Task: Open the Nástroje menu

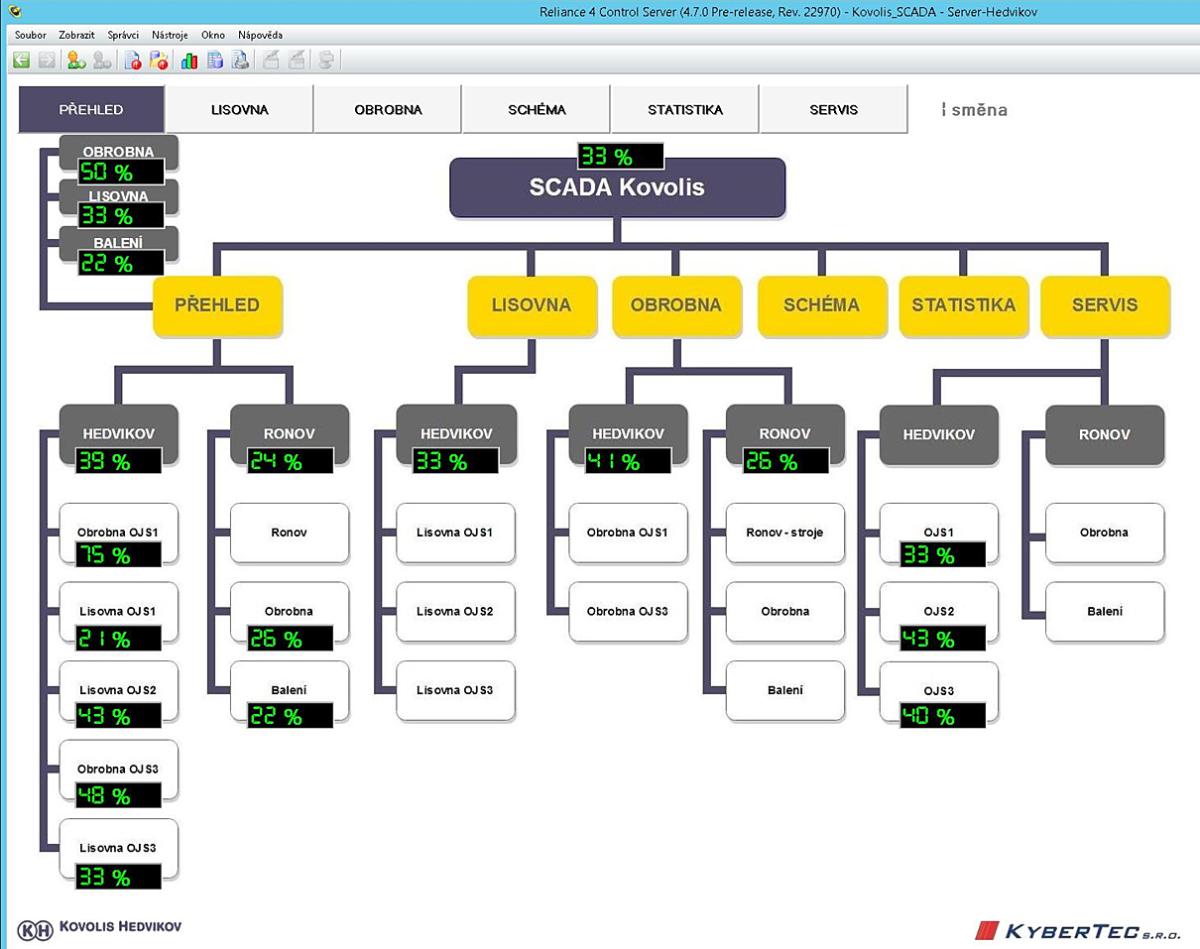Action: point(170,35)
